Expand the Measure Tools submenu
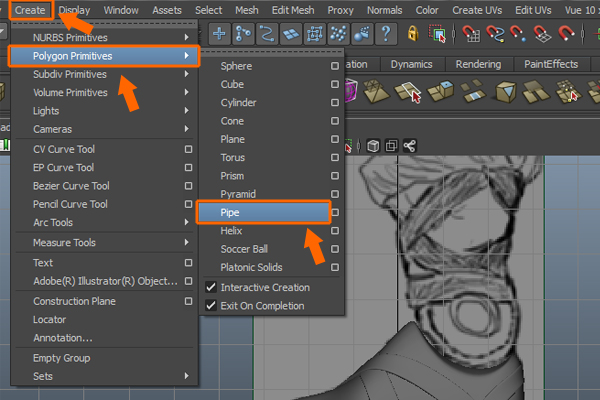The image size is (600, 400). 100,243
